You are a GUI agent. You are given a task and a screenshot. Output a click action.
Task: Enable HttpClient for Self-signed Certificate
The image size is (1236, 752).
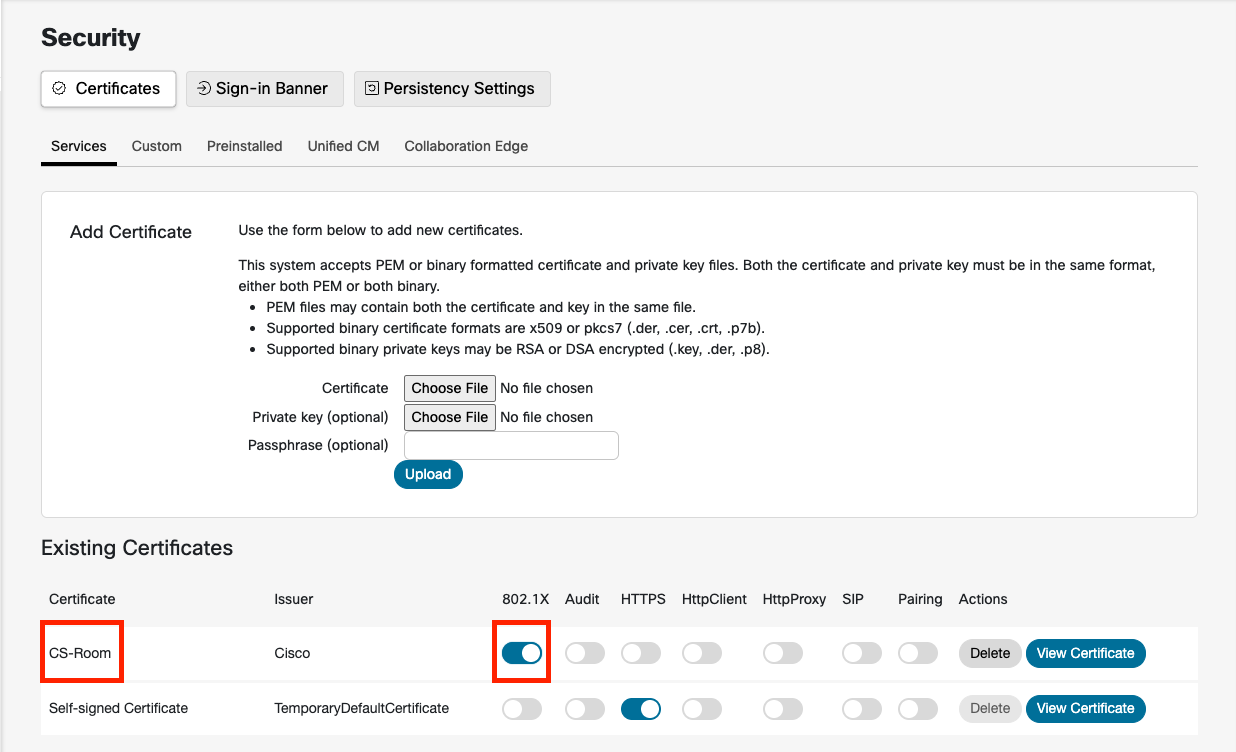point(702,709)
